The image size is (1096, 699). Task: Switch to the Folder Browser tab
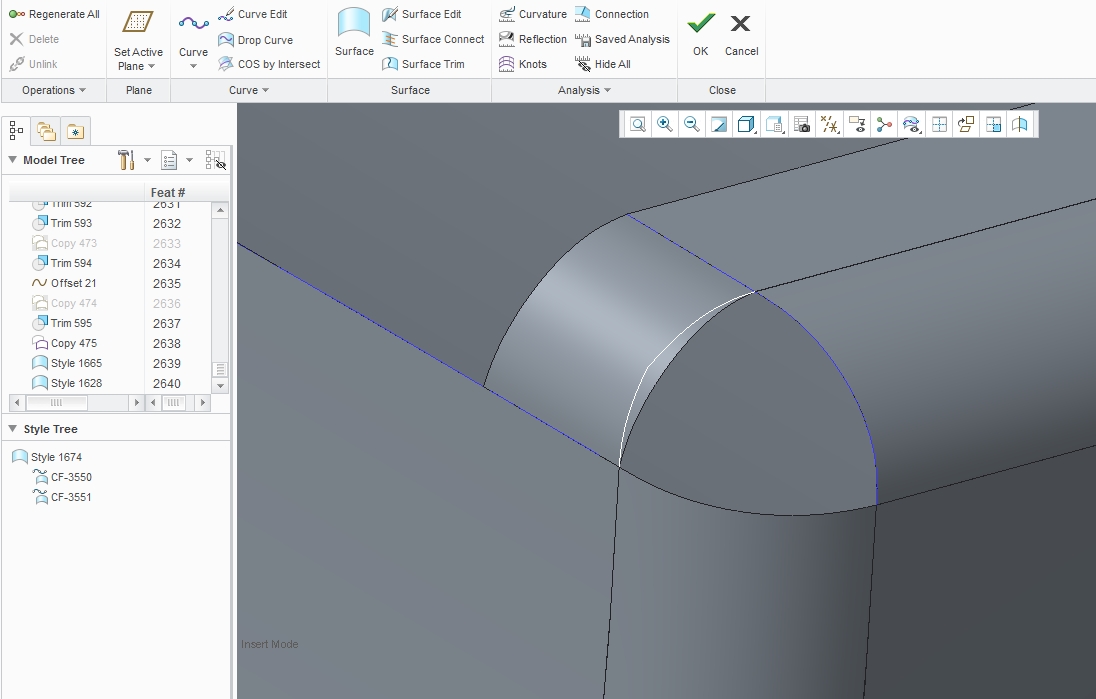(46, 131)
